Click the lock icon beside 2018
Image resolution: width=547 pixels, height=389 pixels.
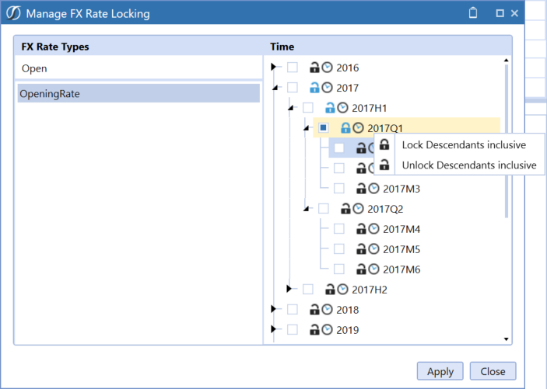pyautogui.click(x=314, y=309)
